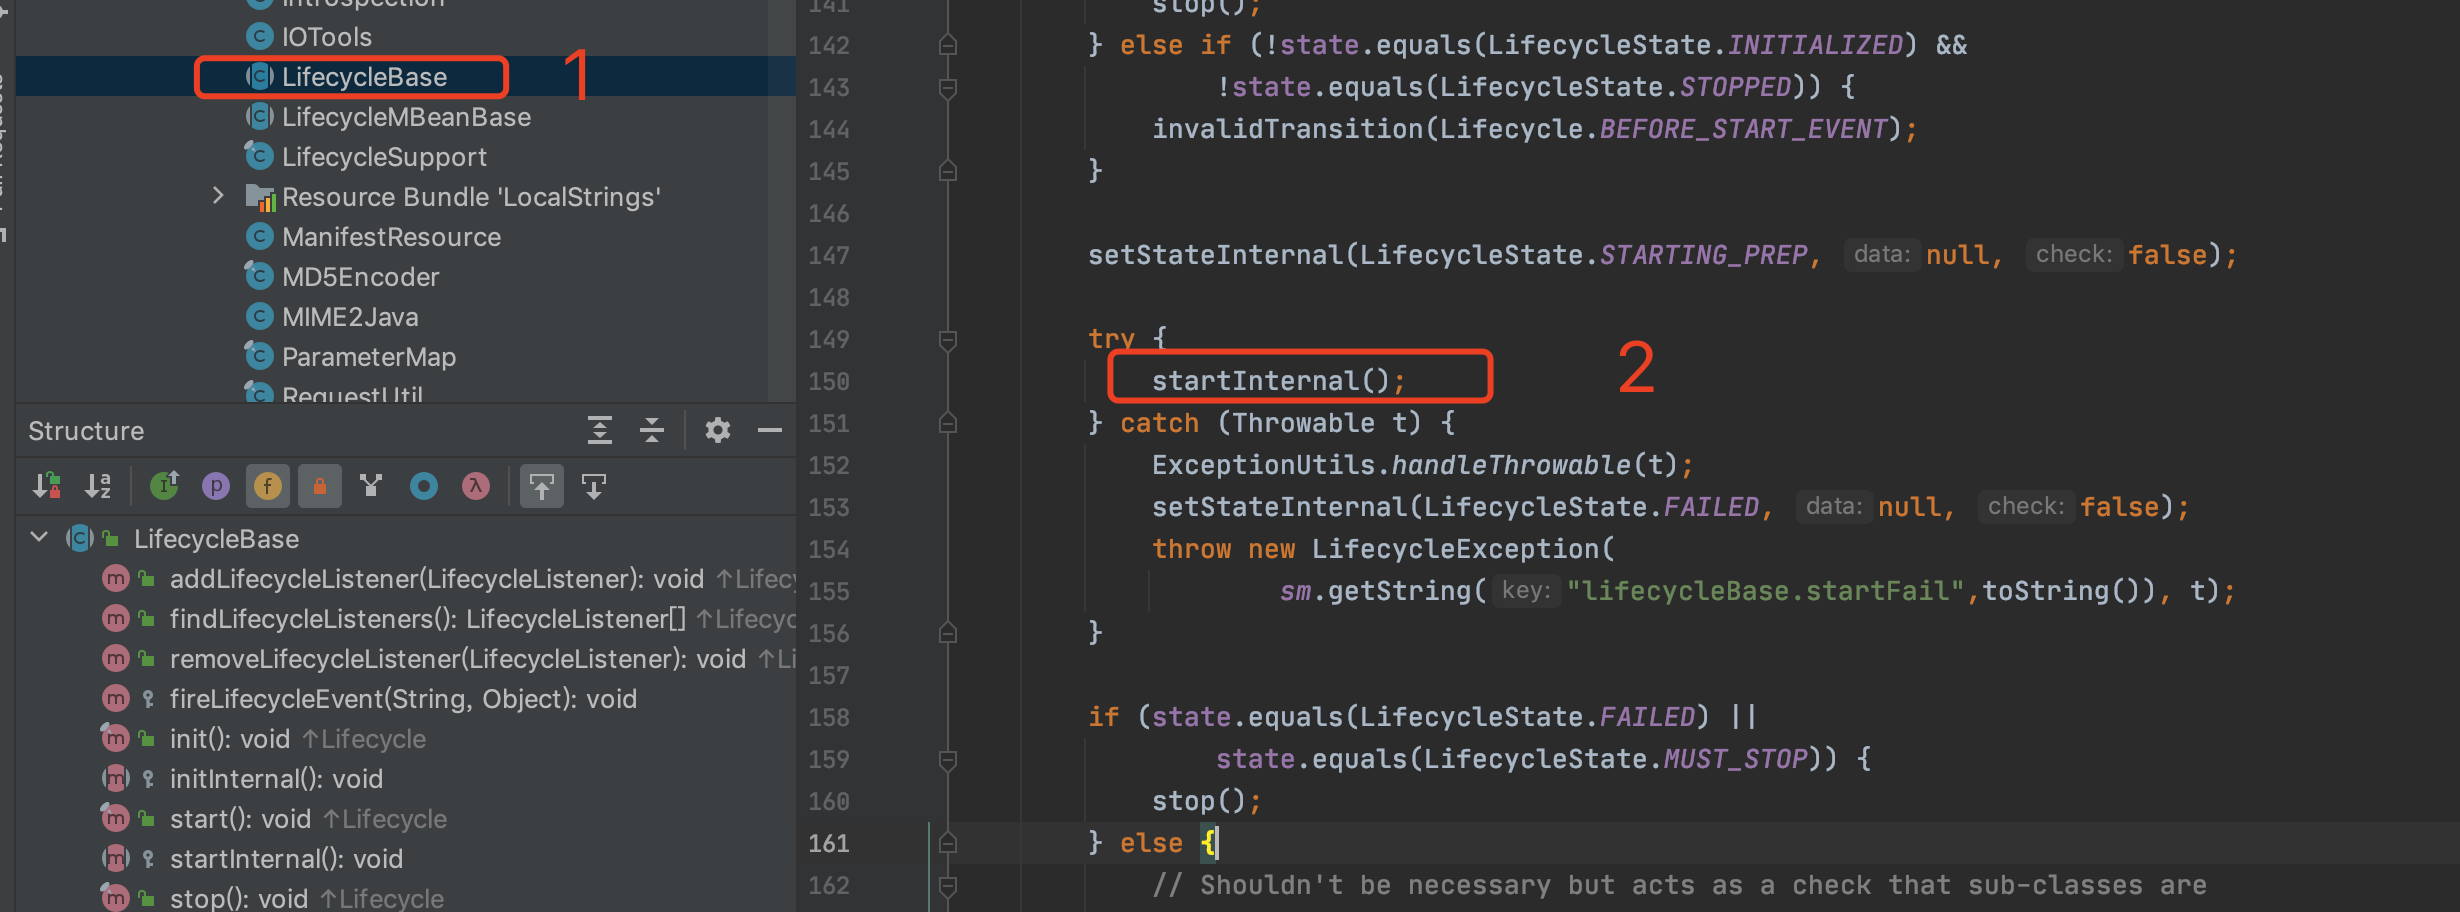2460x912 pixels.
Task: Toggle Sort by Visibility in Structure toolbar
Action: point(47,487)
